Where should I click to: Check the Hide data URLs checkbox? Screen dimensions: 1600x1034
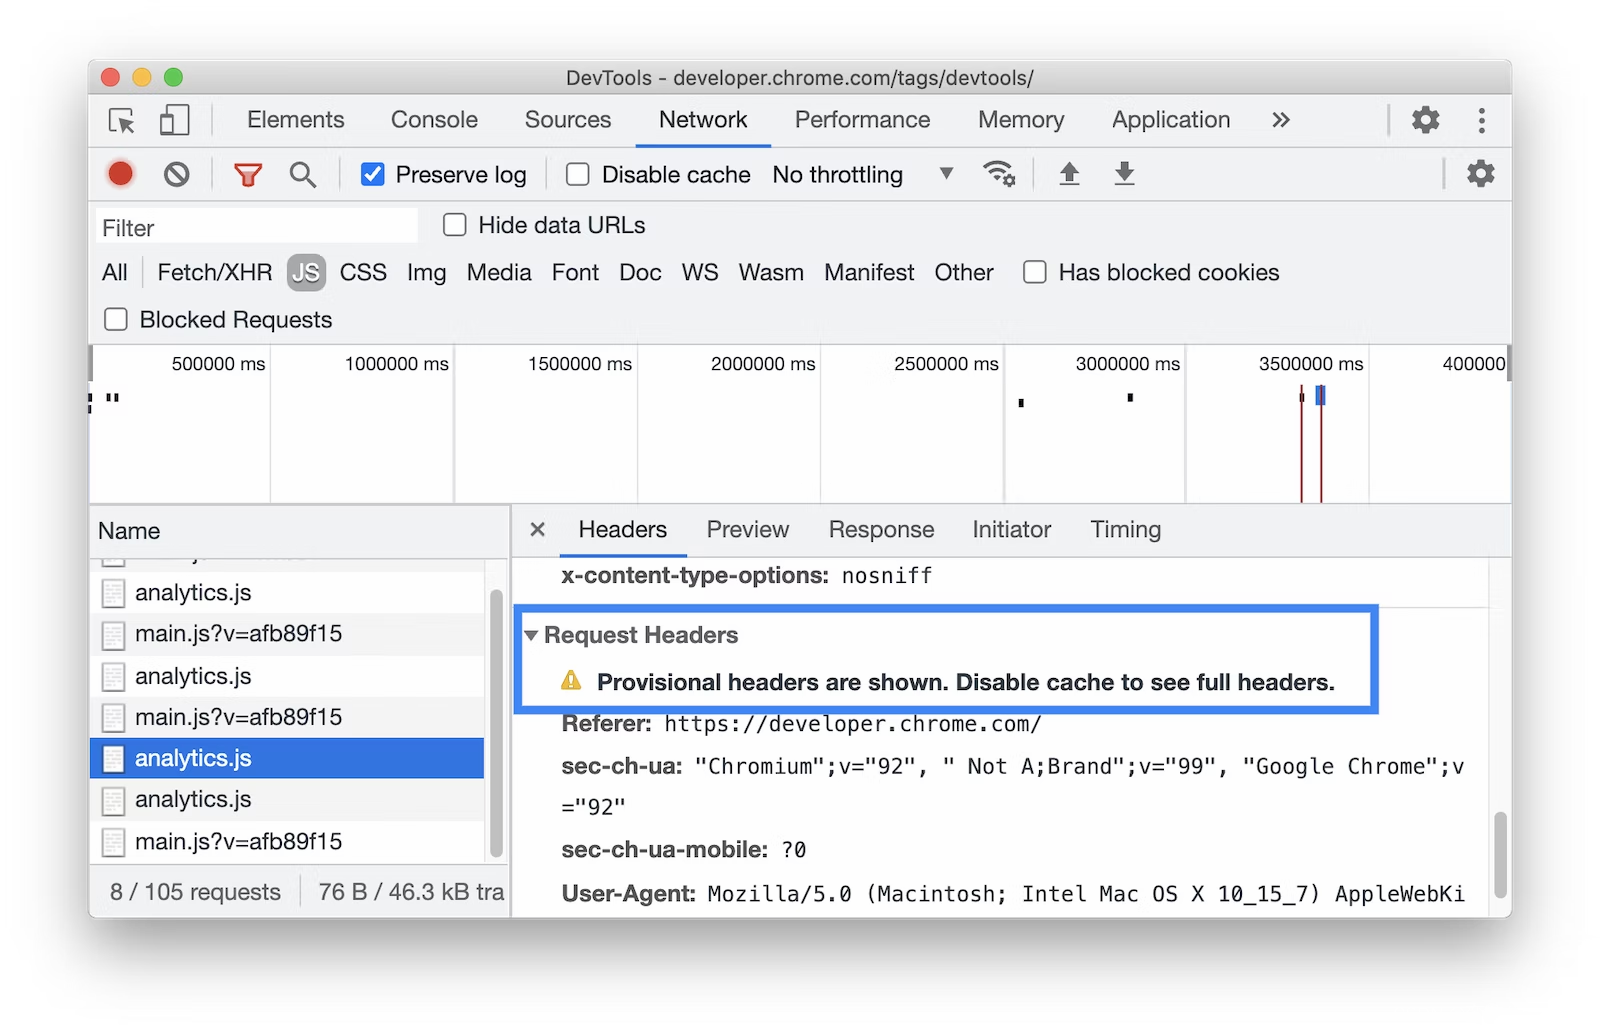coord(455,224)
